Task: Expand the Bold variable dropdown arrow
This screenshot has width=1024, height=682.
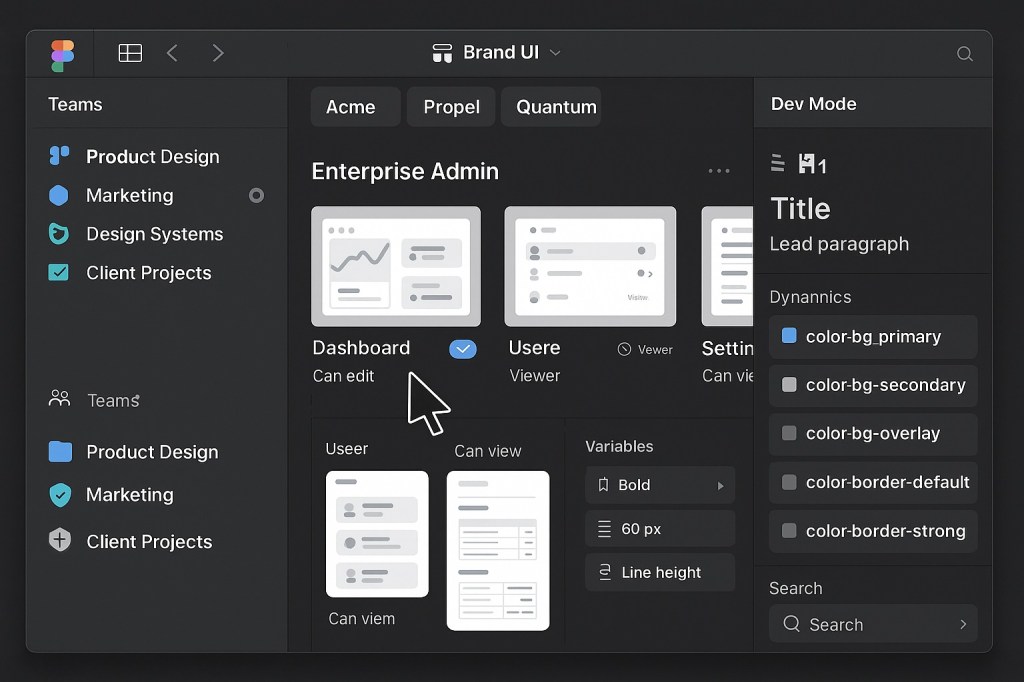Action: tap(720, 485)
